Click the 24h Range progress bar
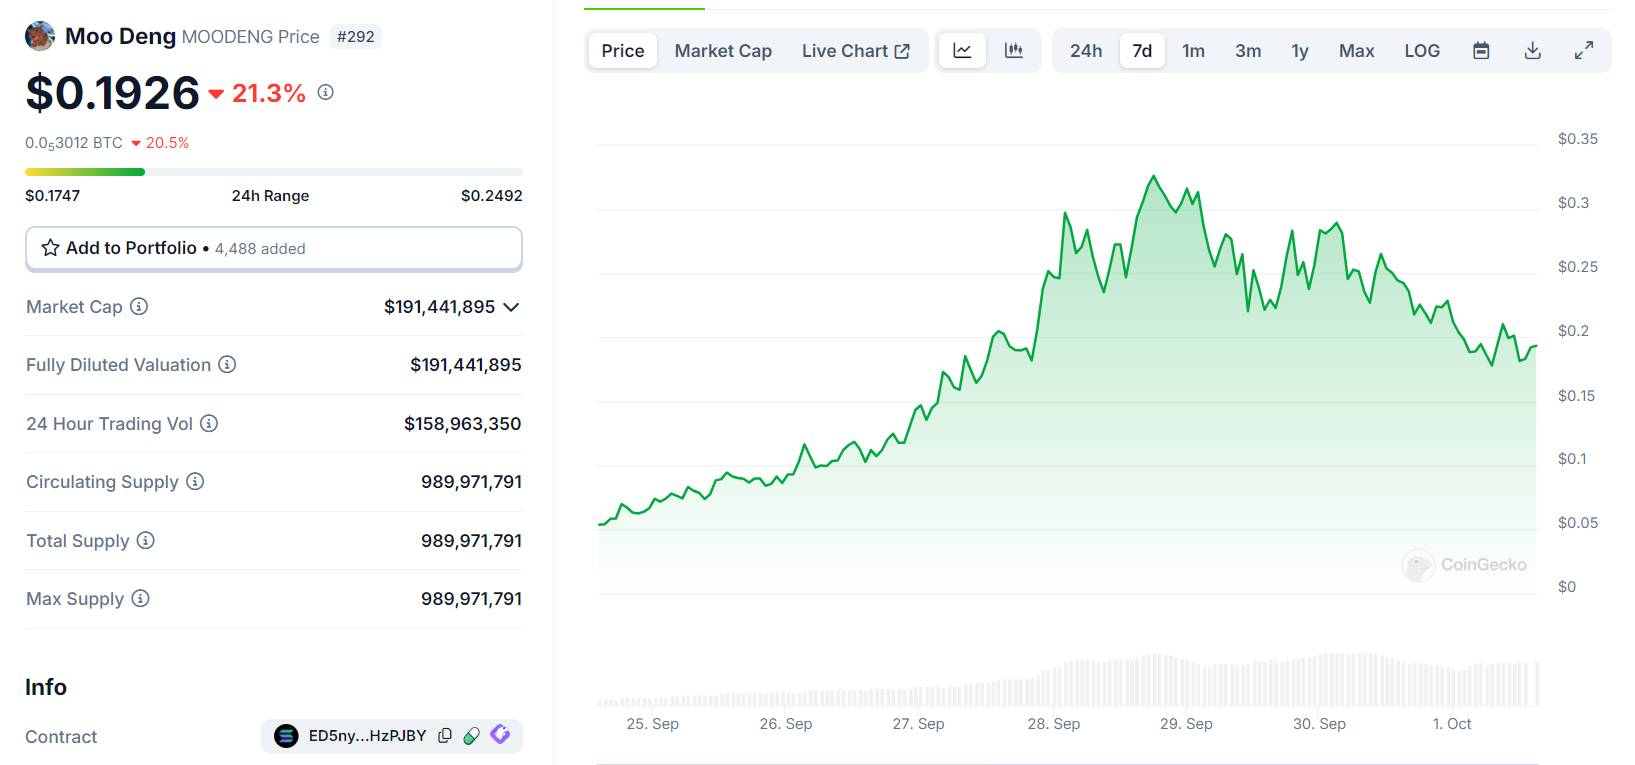The height and width of the screenshot is (765, 1635). pos(274,172)
